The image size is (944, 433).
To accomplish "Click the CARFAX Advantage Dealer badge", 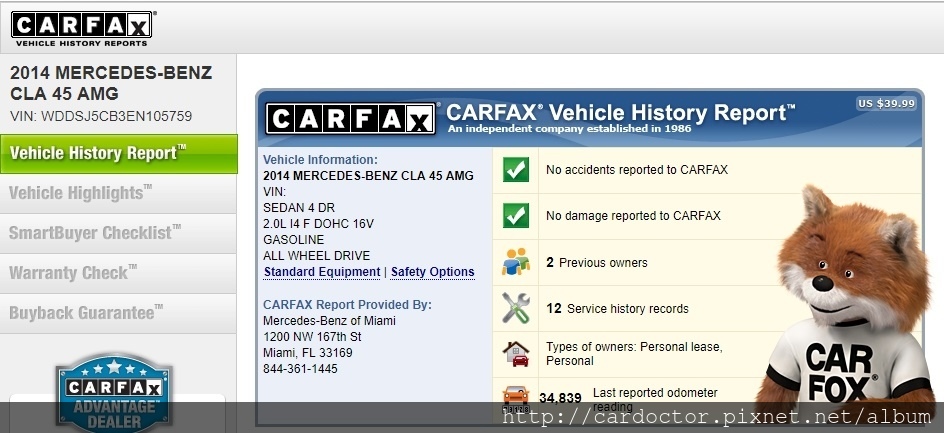I will coord(114,391).
